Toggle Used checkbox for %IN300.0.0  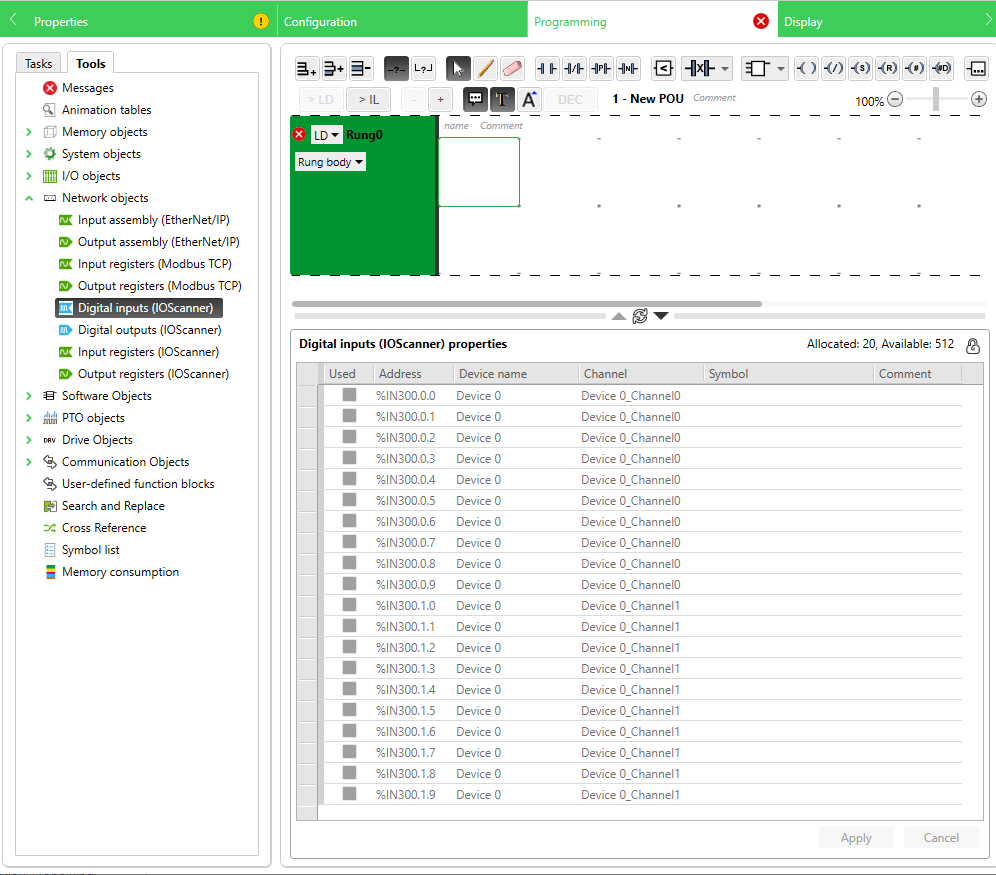pos(349,395)
